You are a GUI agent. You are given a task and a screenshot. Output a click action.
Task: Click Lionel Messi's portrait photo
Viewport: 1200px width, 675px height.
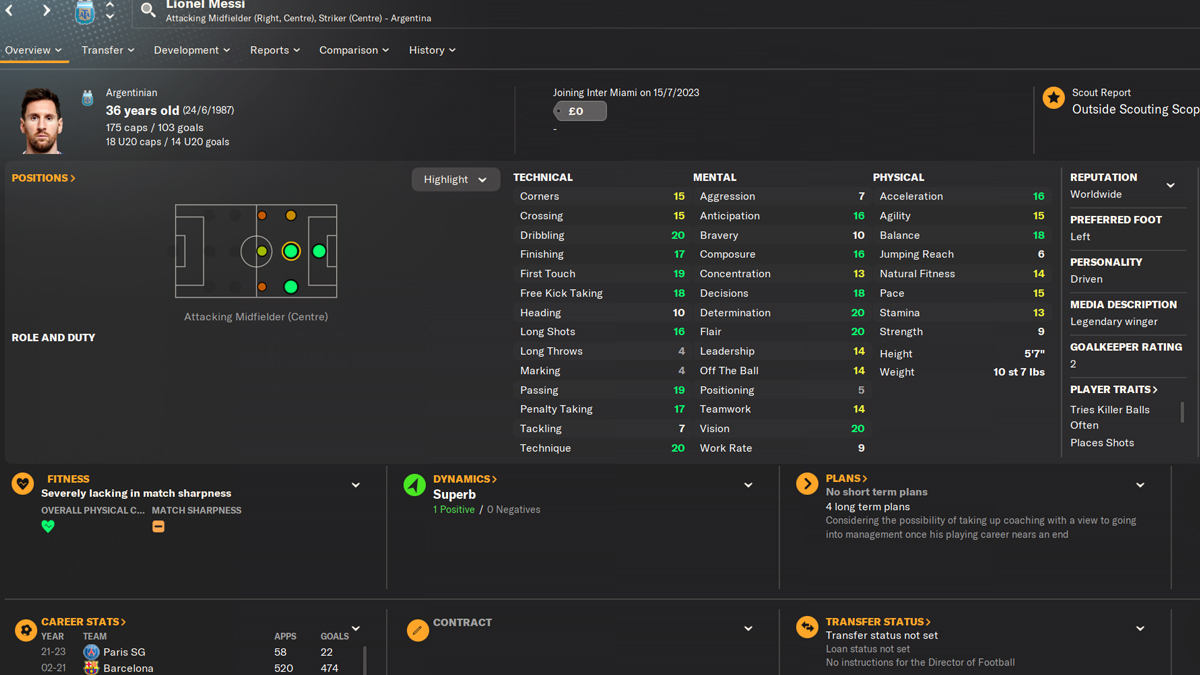click(41, 121)
